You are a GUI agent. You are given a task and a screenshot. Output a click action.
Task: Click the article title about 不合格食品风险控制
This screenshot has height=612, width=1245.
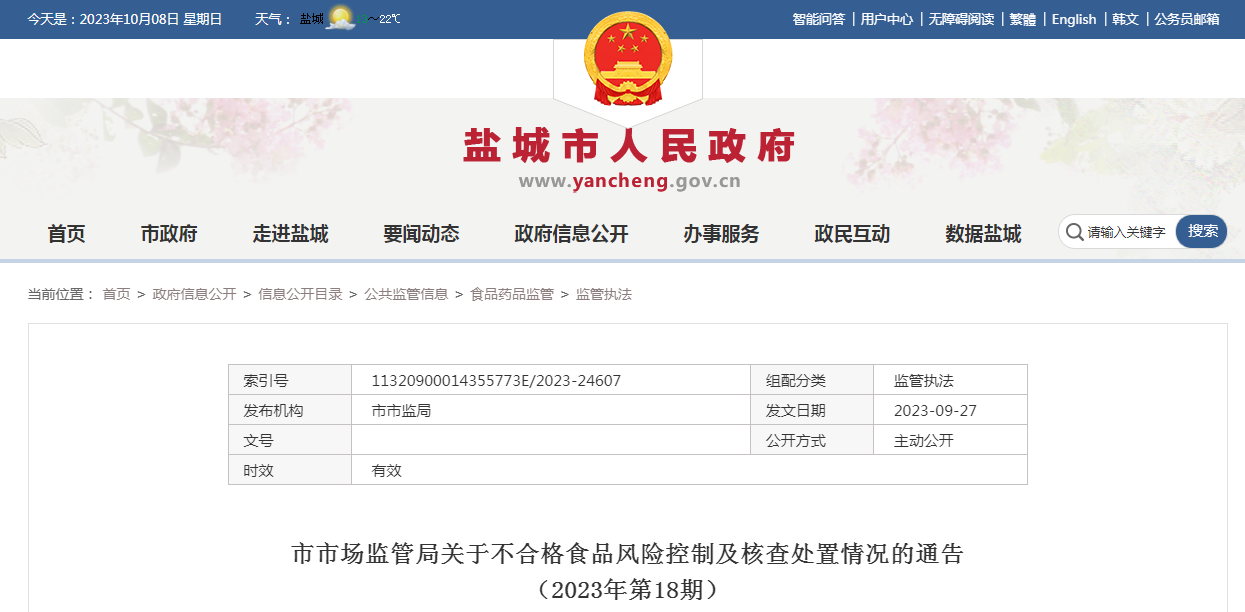(x=627, y=554)
